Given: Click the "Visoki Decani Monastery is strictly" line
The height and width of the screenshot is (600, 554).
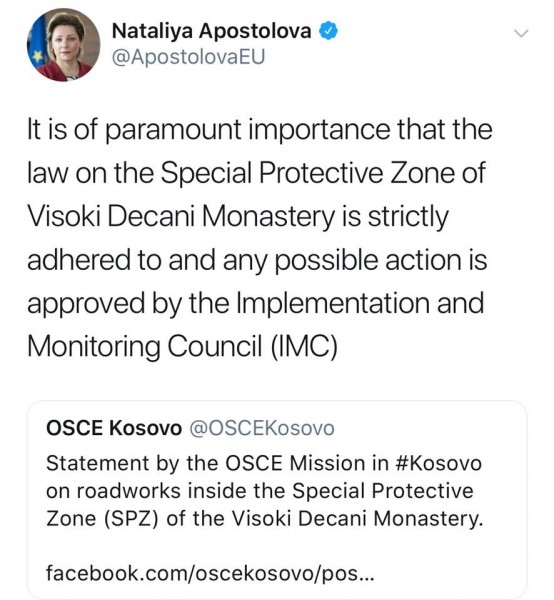Looking at the screenshot, I should coord(238,217).
